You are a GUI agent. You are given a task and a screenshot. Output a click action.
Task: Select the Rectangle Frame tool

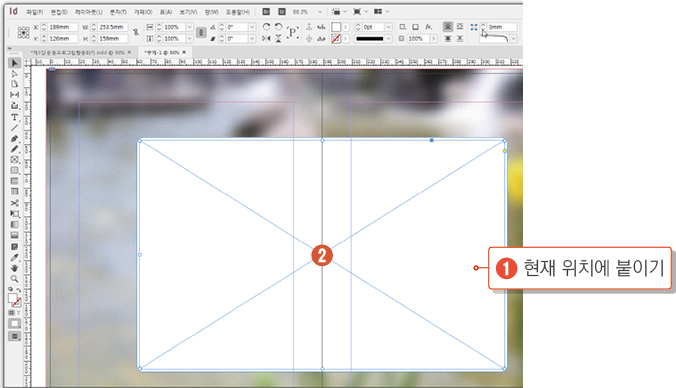14,160
